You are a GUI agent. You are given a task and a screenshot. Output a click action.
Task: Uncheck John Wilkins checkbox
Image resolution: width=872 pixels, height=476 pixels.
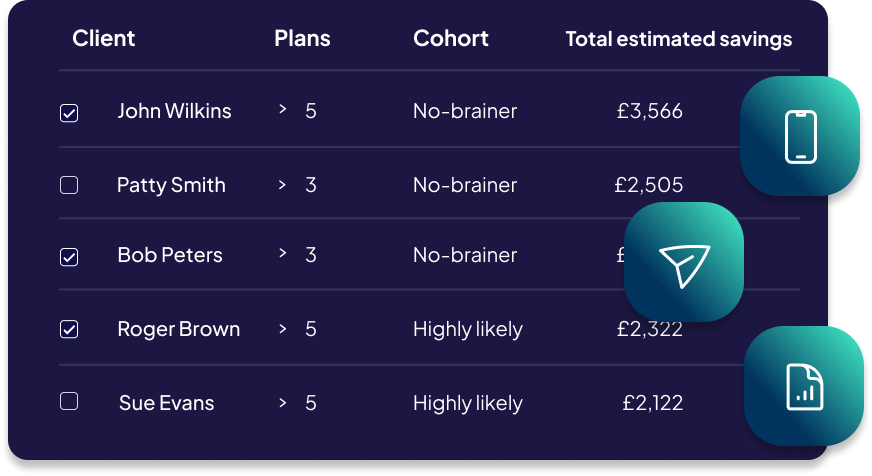pyautogui.click(x=69, y=113)
